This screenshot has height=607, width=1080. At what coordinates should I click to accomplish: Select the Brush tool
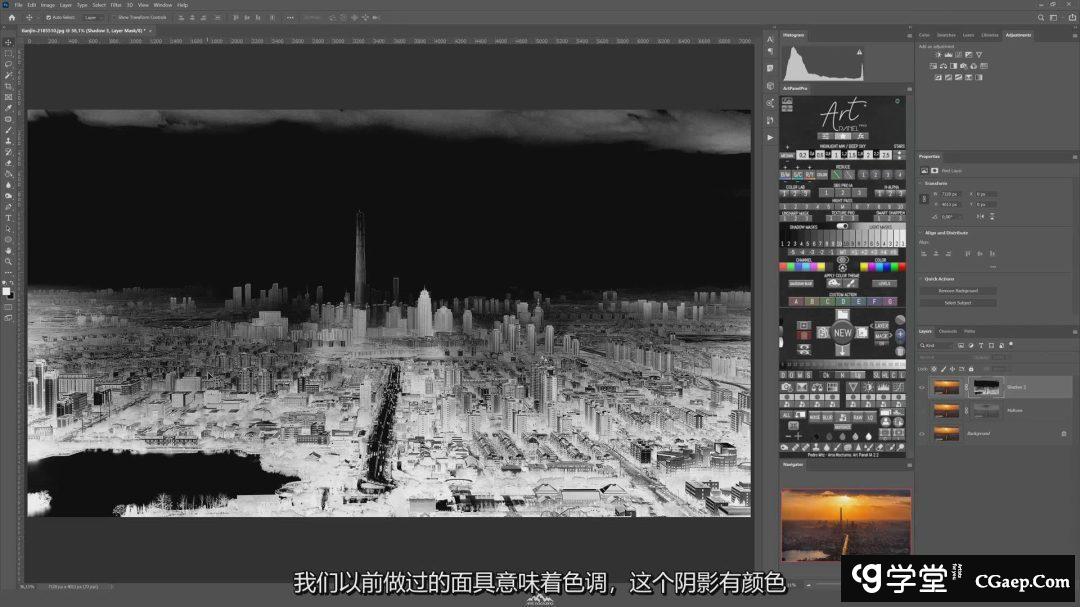8,130
